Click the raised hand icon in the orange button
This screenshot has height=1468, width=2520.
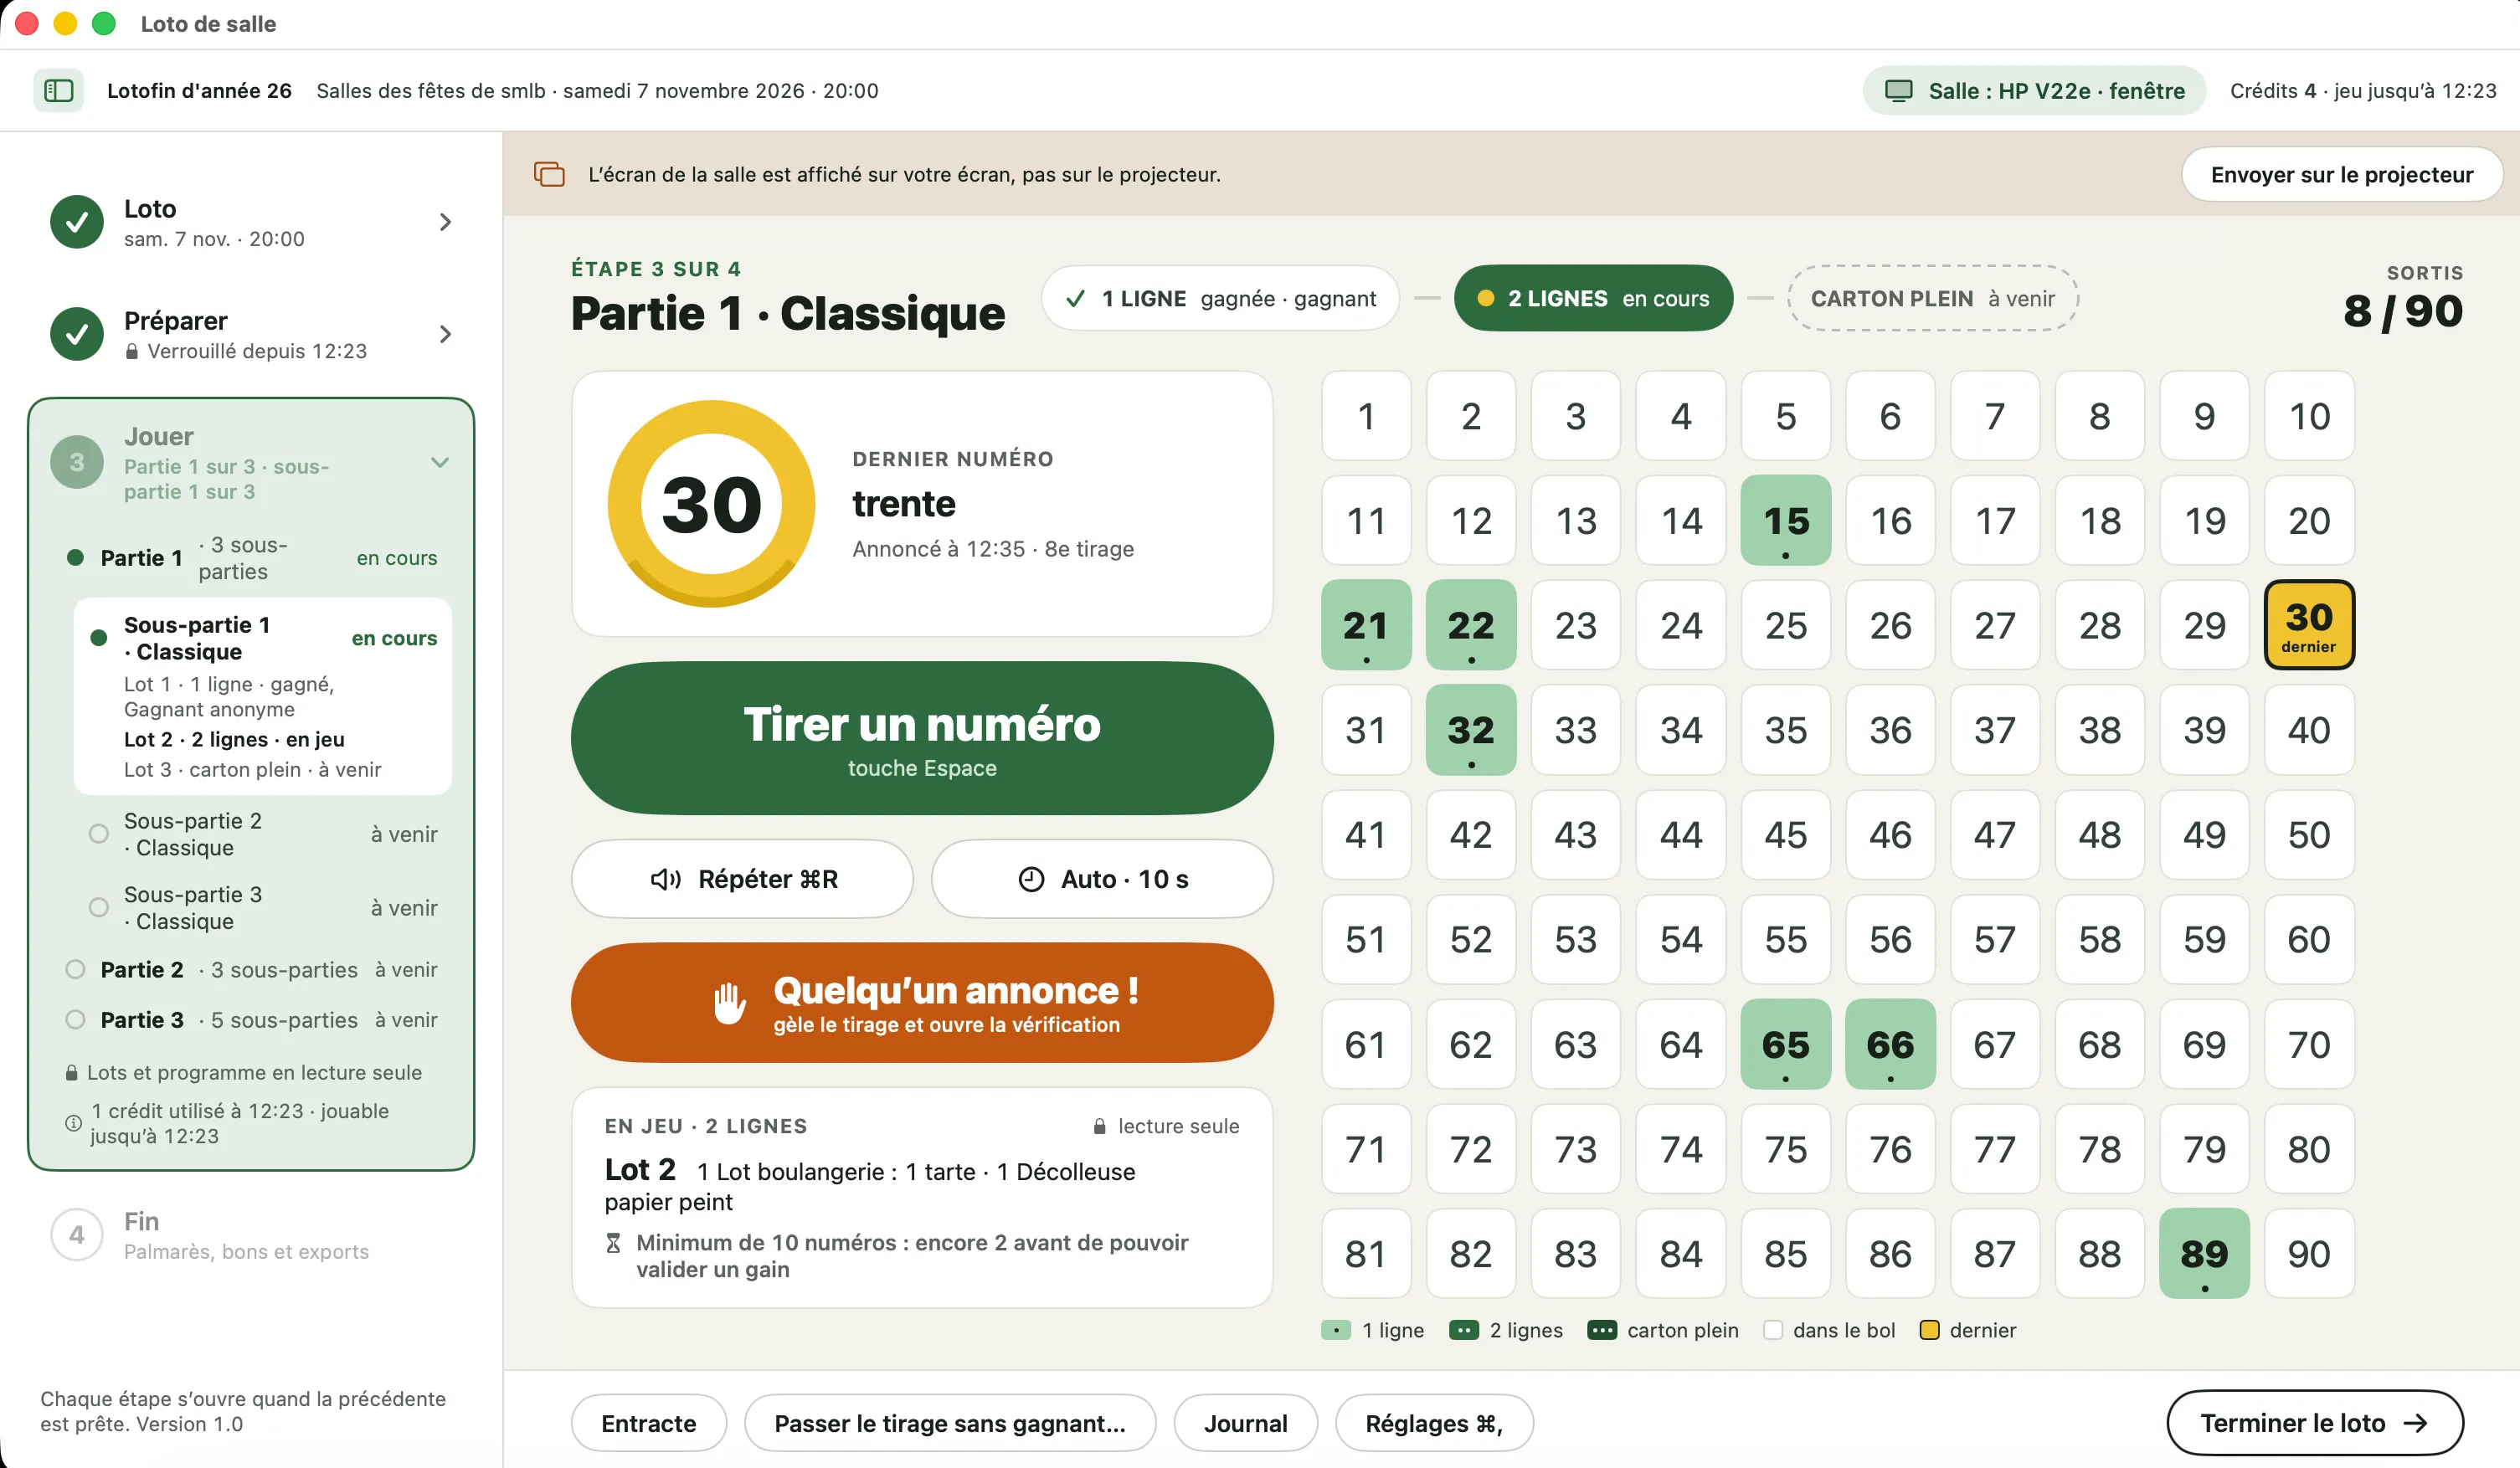(x=730, y=1003)
